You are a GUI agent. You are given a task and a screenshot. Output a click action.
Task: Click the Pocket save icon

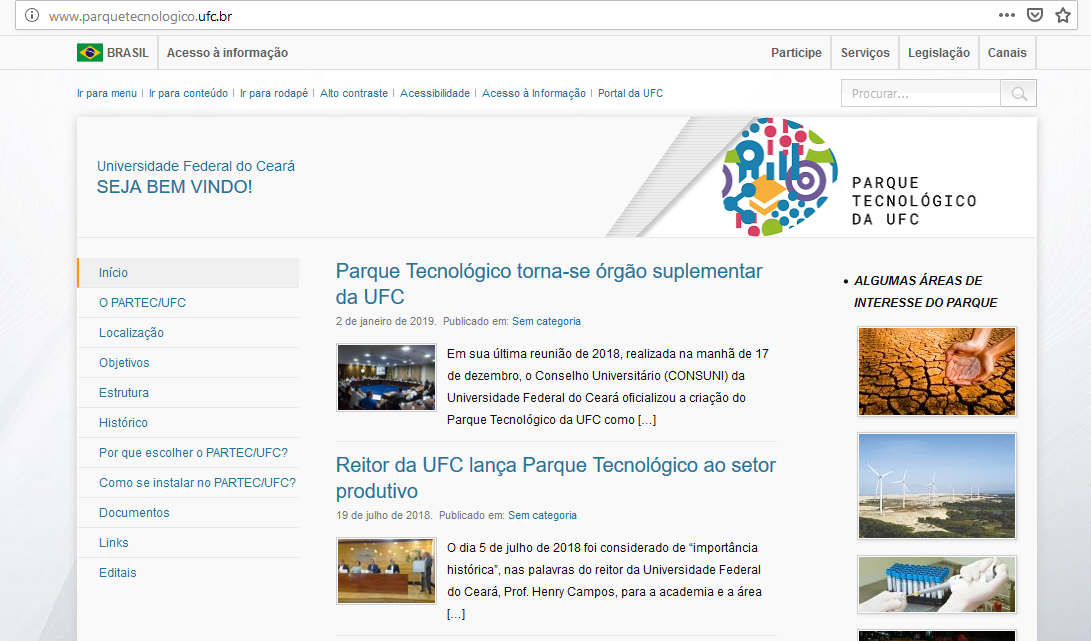1035,16
